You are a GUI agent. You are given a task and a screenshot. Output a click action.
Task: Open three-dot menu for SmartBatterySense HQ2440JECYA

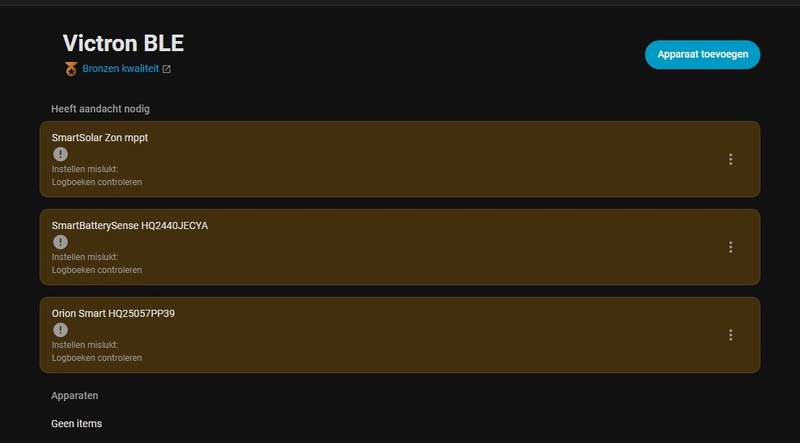pos(731,247)
